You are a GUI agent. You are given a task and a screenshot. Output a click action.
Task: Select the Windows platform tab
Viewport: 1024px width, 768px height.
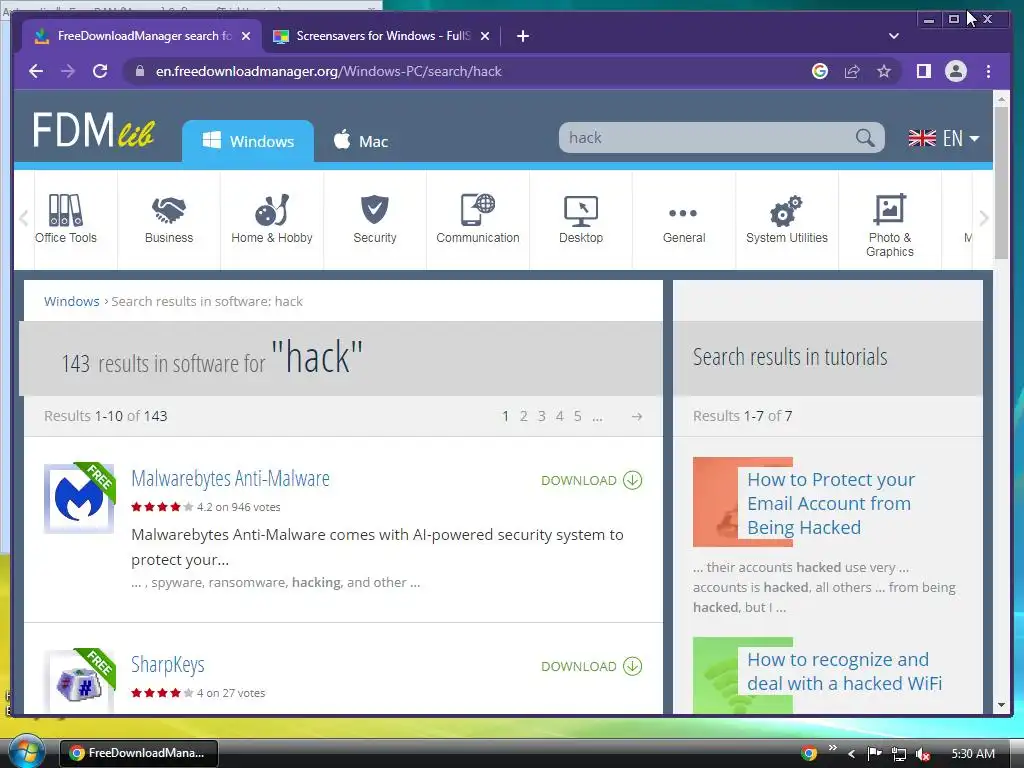click(248, 141)
